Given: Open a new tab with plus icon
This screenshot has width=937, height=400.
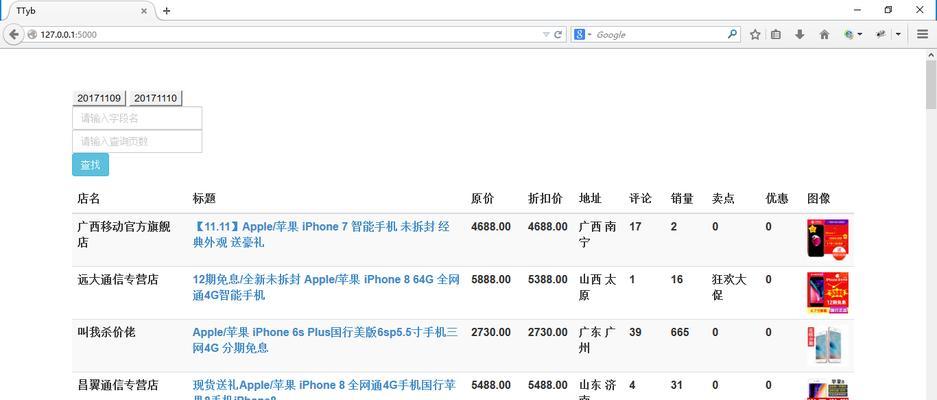Looking at the screenshot, I should (x=166, y=11).
